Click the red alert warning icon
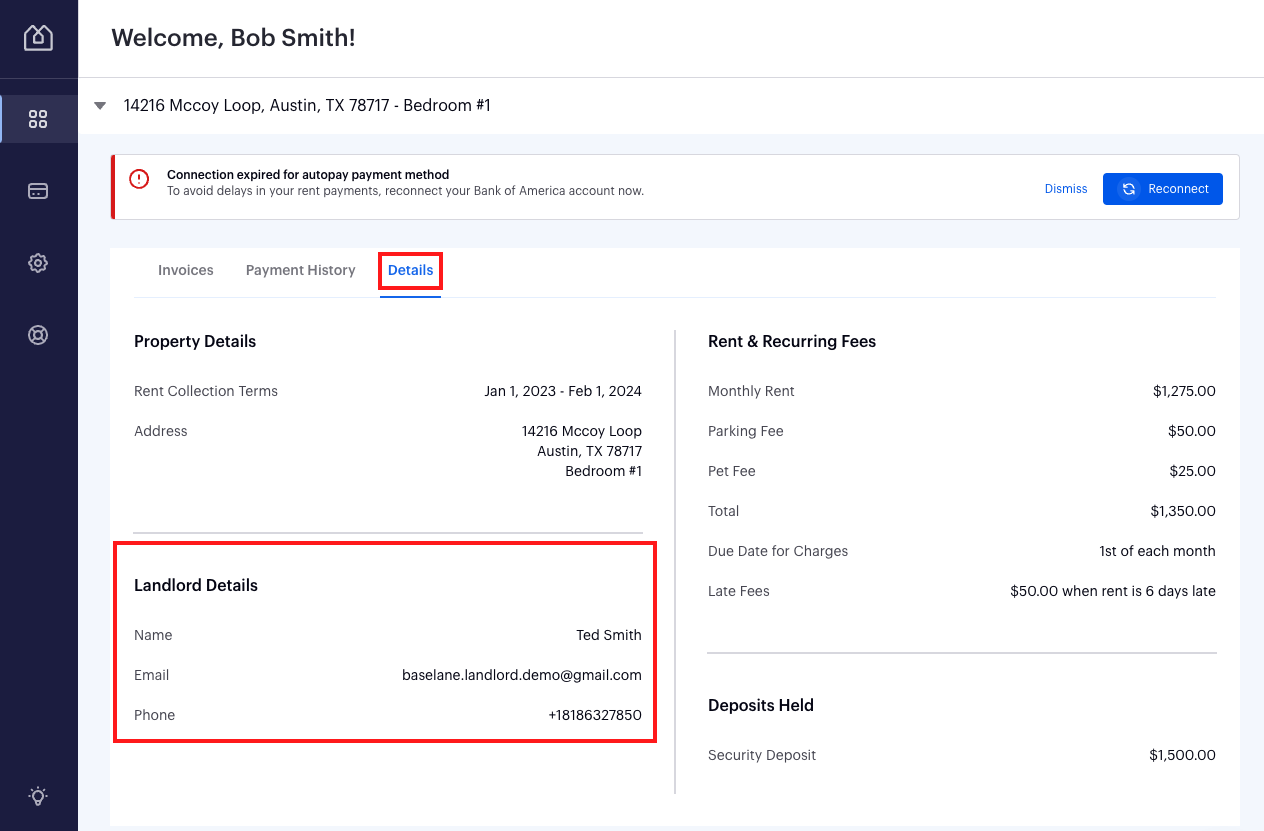The height and width of the screenshot is (831, 1264). coord(139,179)
